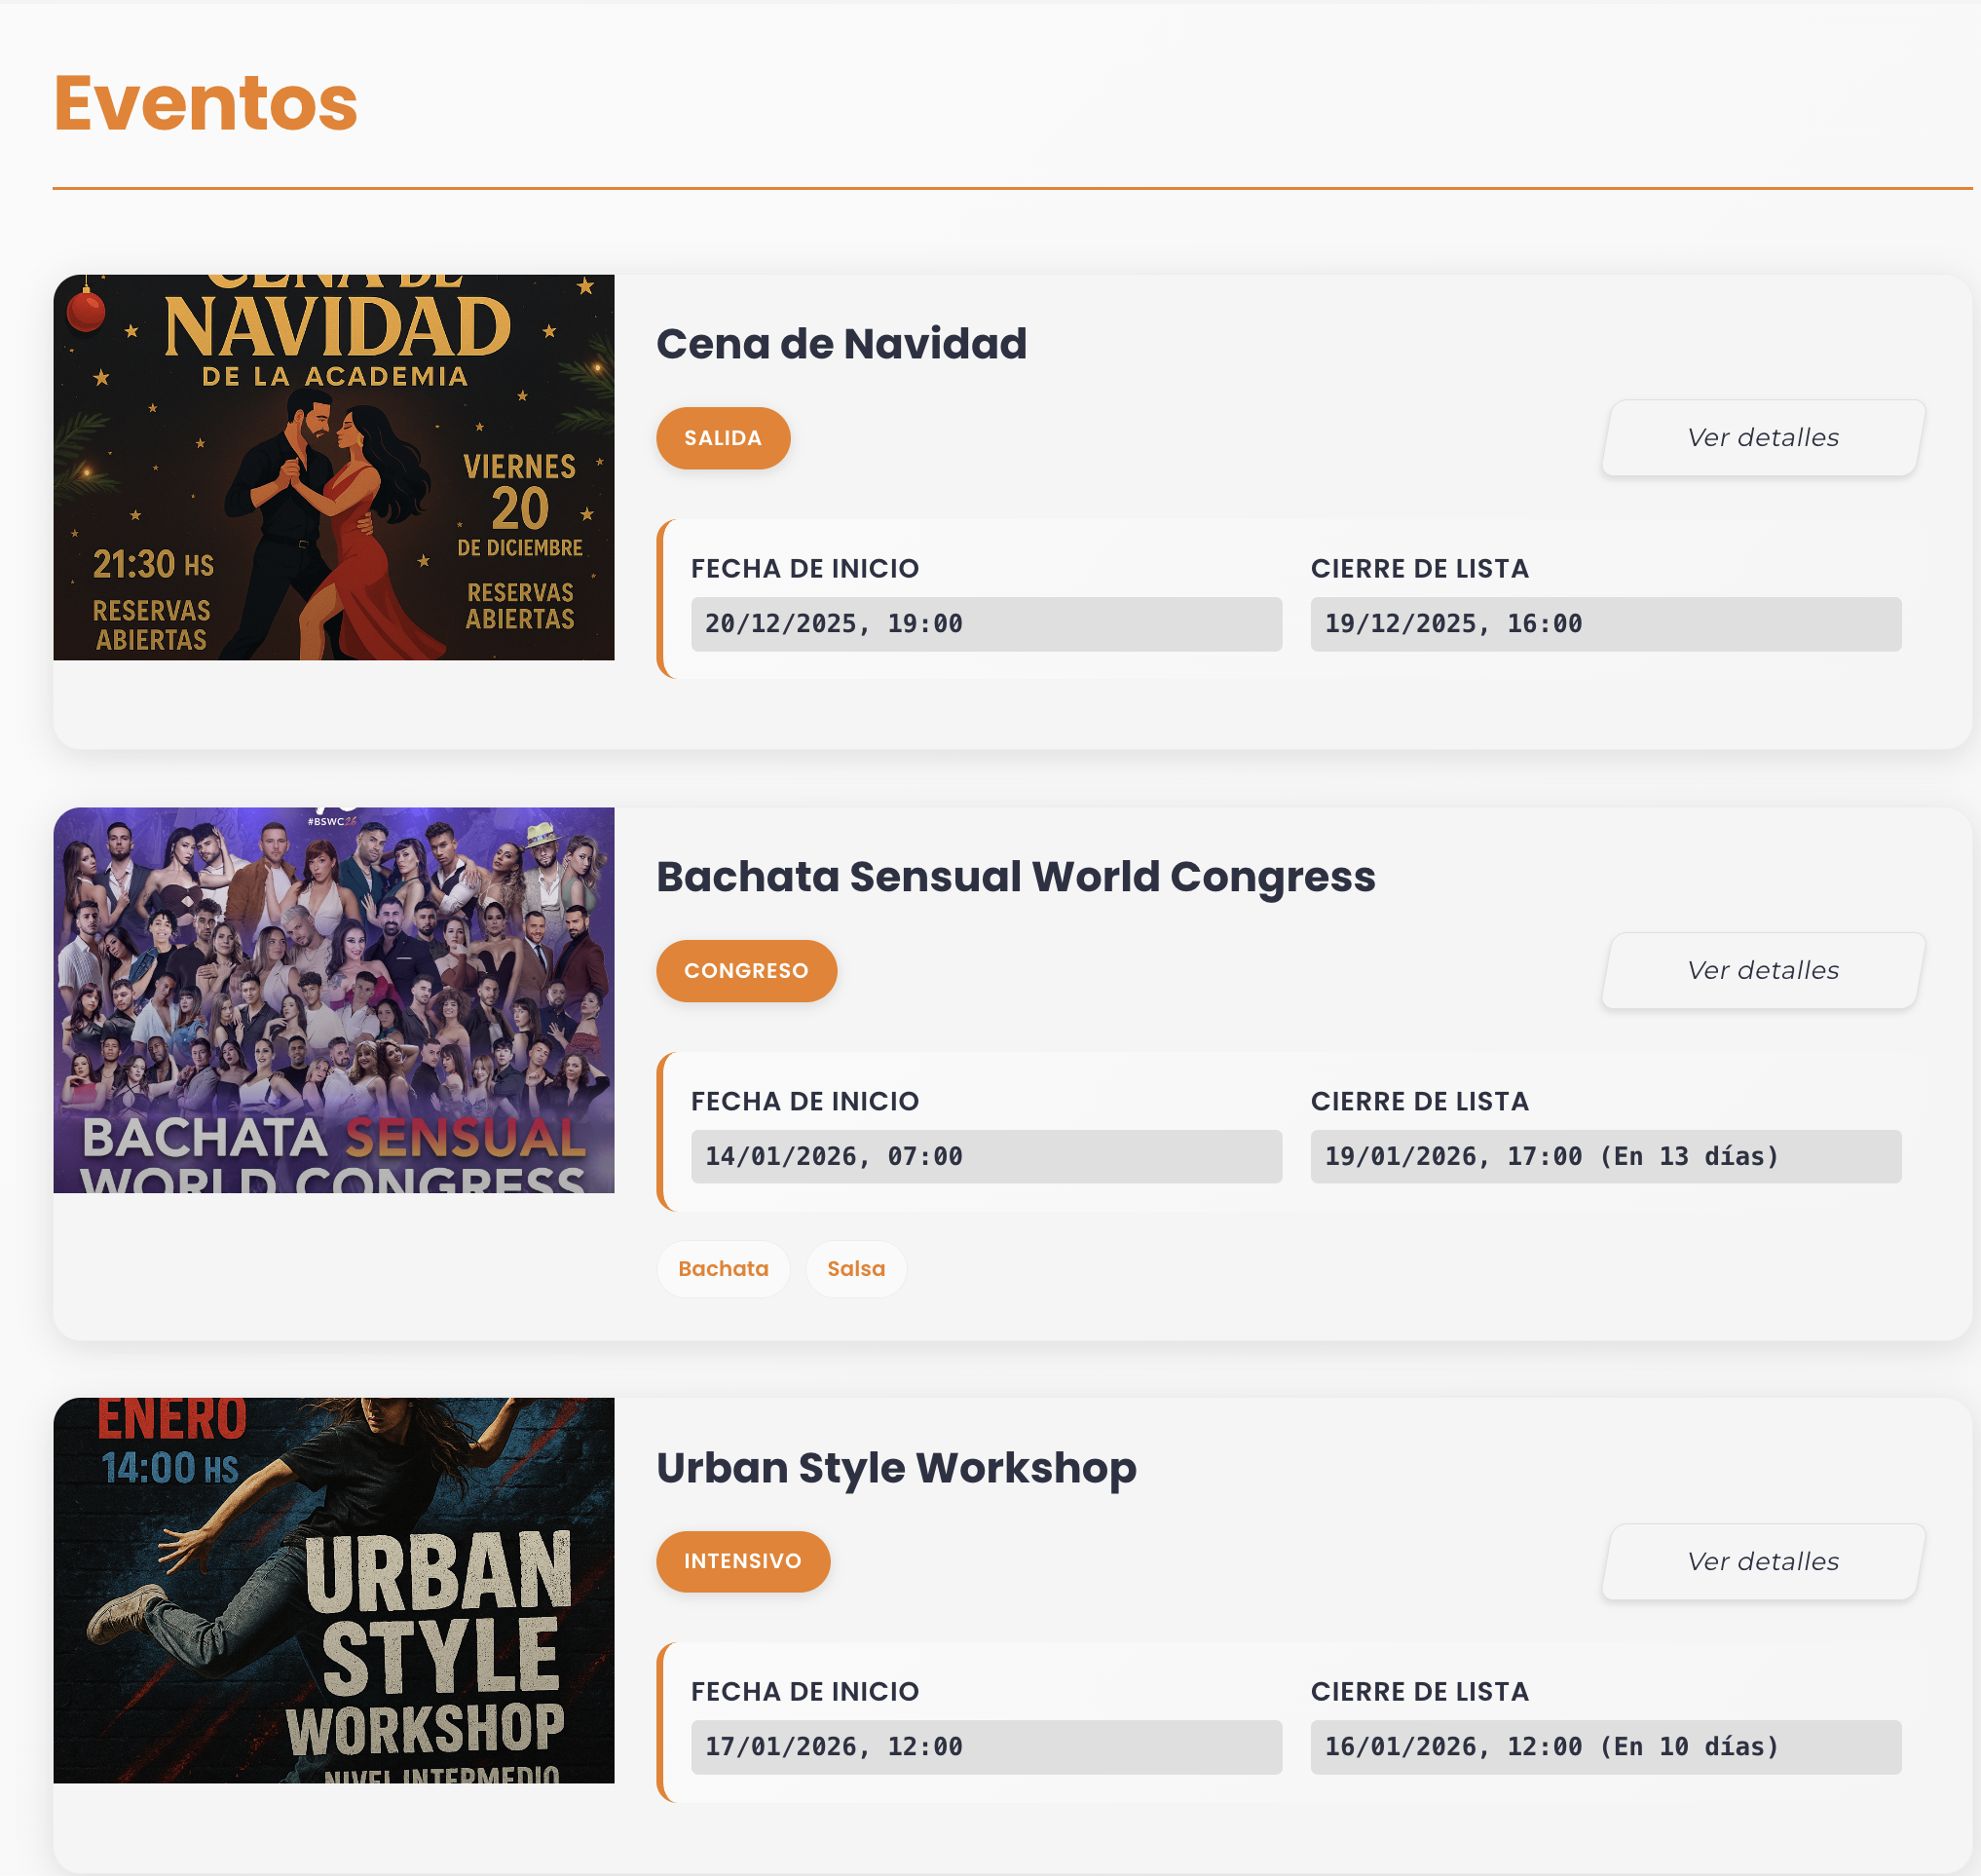Click the cierre de lista 19/12/2025, 16:00
Image resolution: width=1981 pixels, height=1876 pixels.
pyautogui.click(x=1604, y=624)
